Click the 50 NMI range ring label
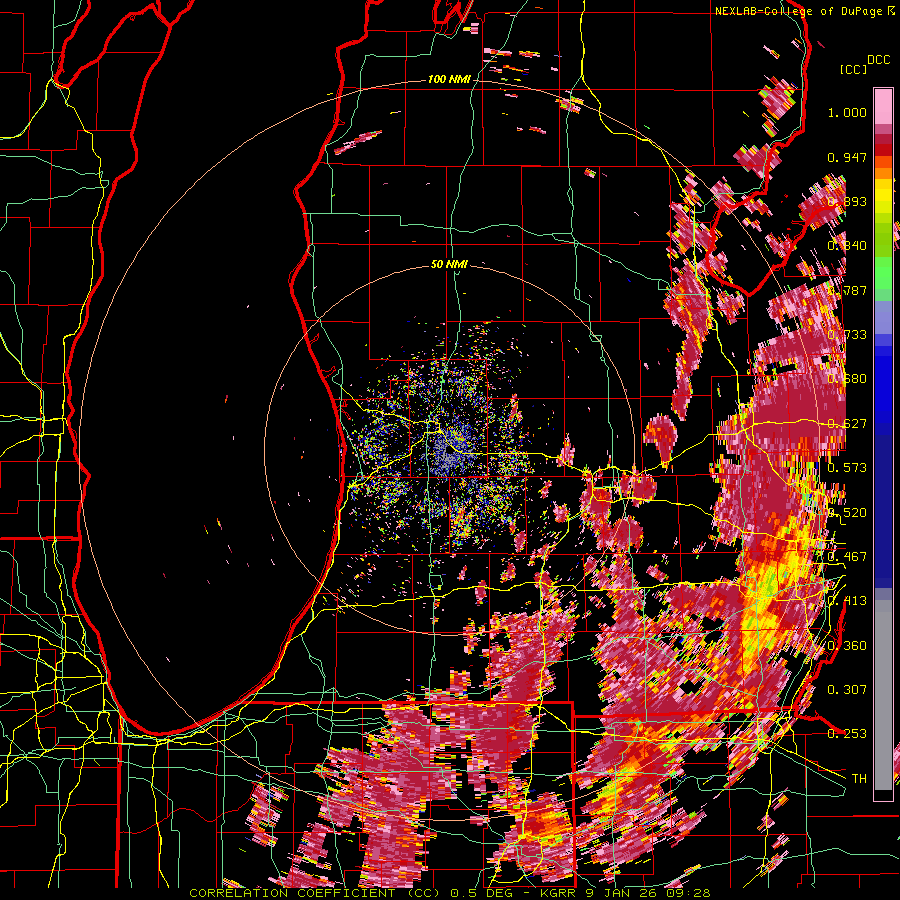 (x=449, y=264)
